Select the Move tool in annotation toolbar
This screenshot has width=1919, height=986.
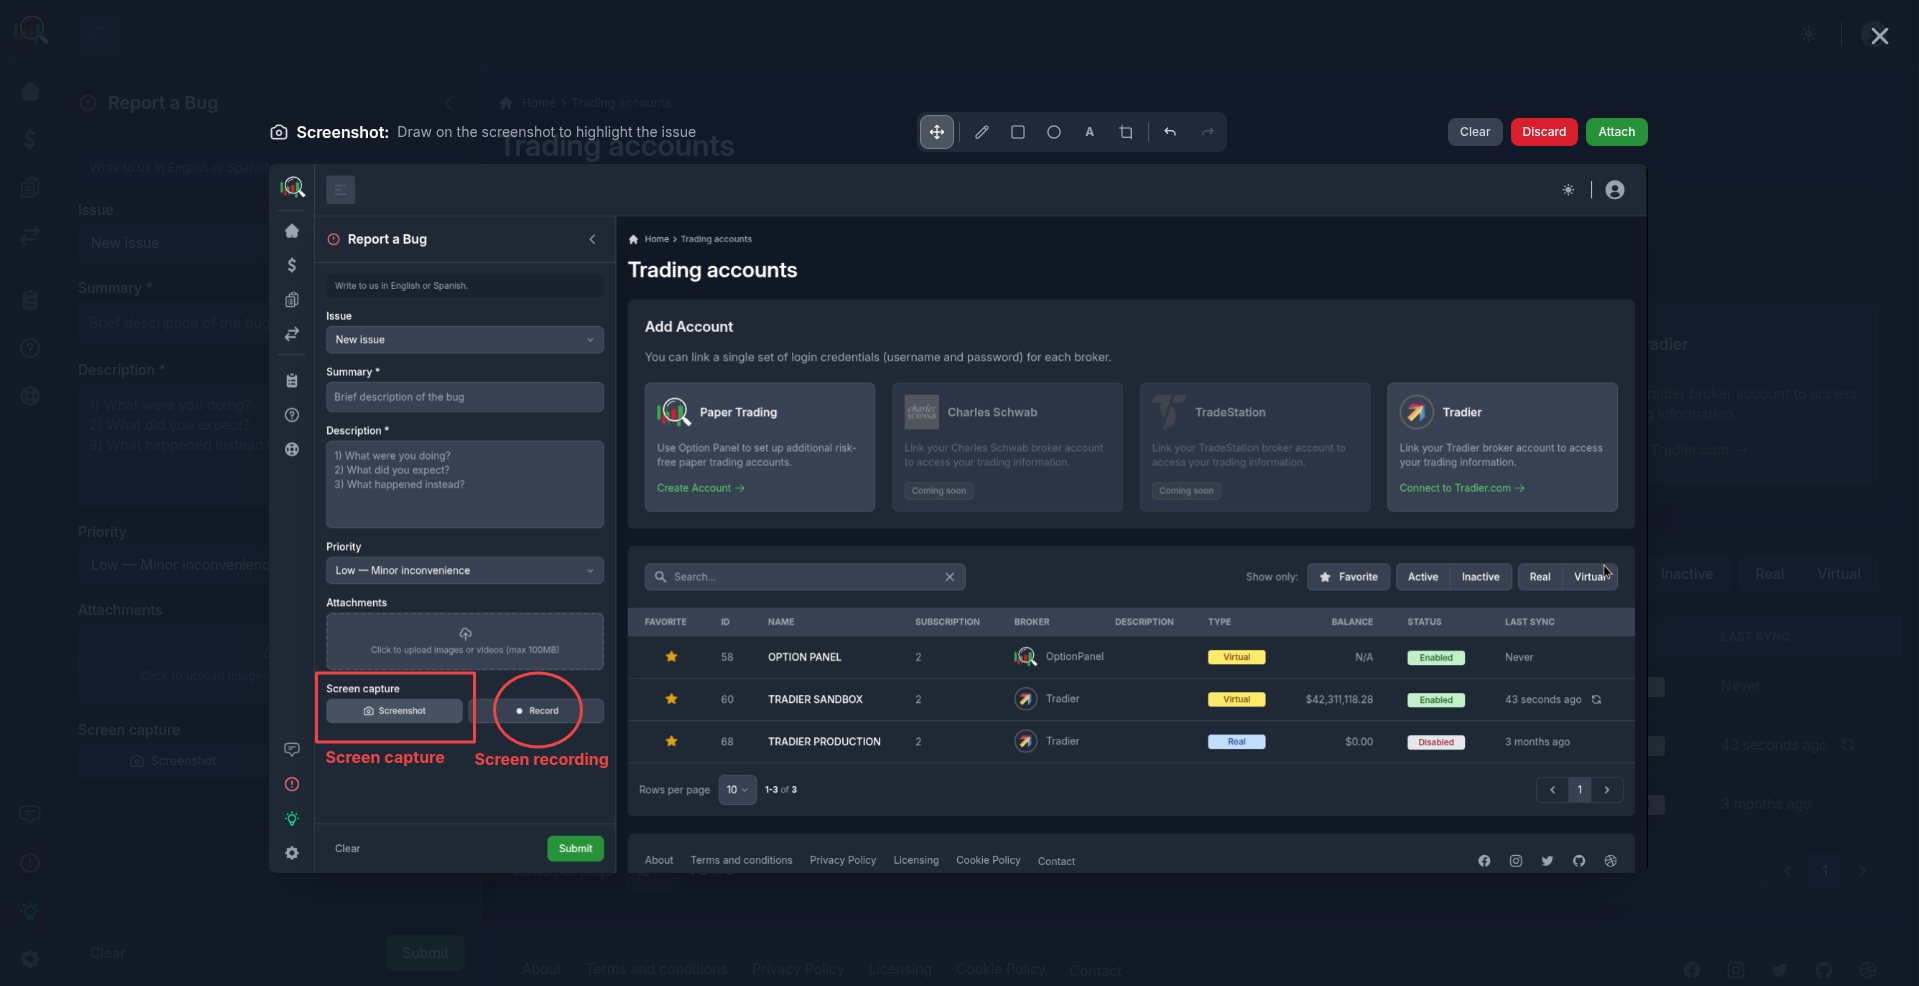[x=936, y=132]
